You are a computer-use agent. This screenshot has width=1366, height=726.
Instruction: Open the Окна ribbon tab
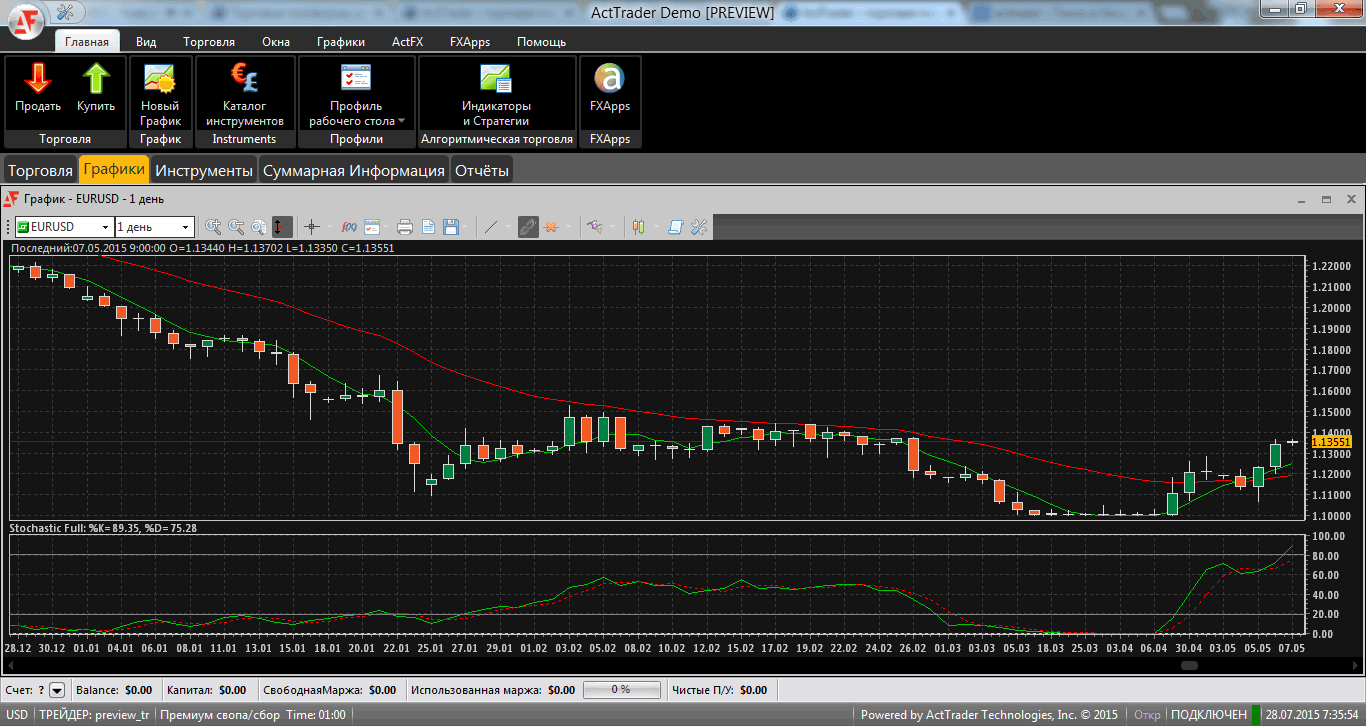coord(276,41)
